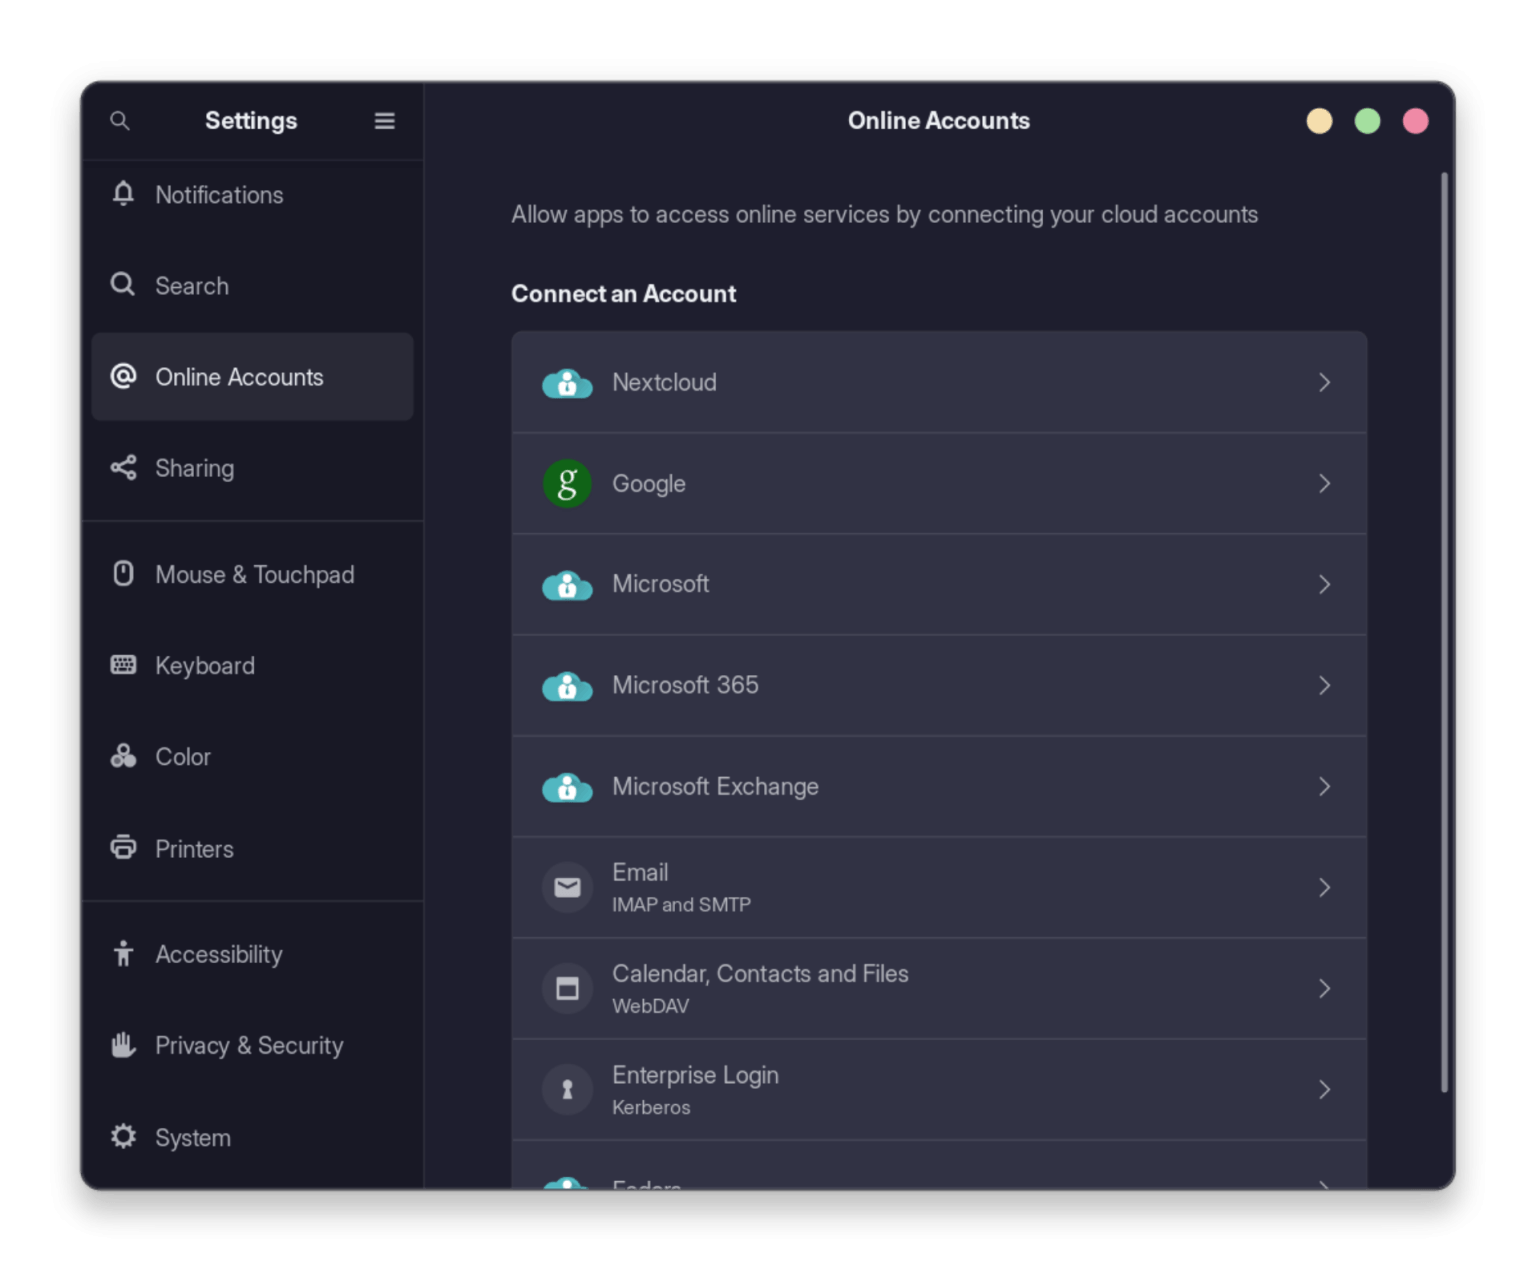Click the Calendar WebDAV icon
The image size is (1536, 1270).
[x=567, y=989]
